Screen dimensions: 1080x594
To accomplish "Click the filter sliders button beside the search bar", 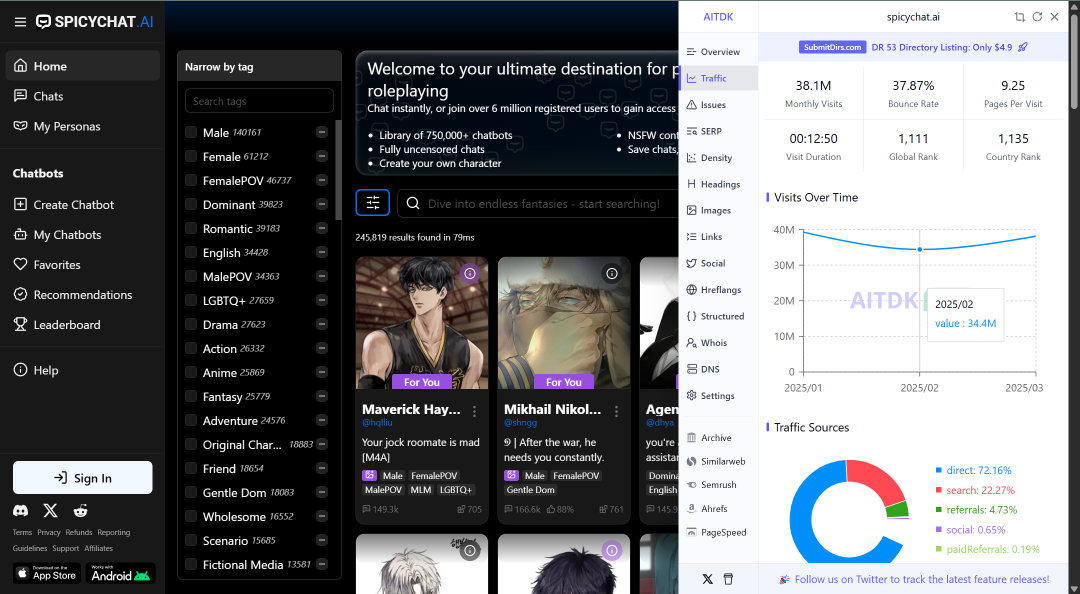I will [x=373, y=203].
